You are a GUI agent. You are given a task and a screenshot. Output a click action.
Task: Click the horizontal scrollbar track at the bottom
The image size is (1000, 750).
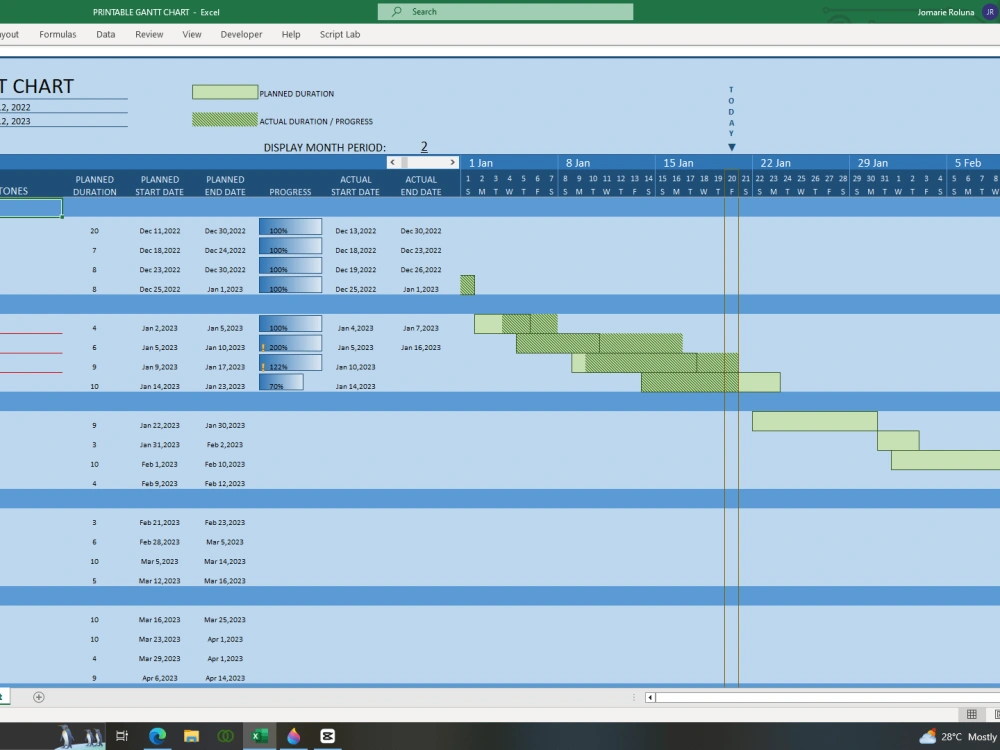tap(827, 697)
